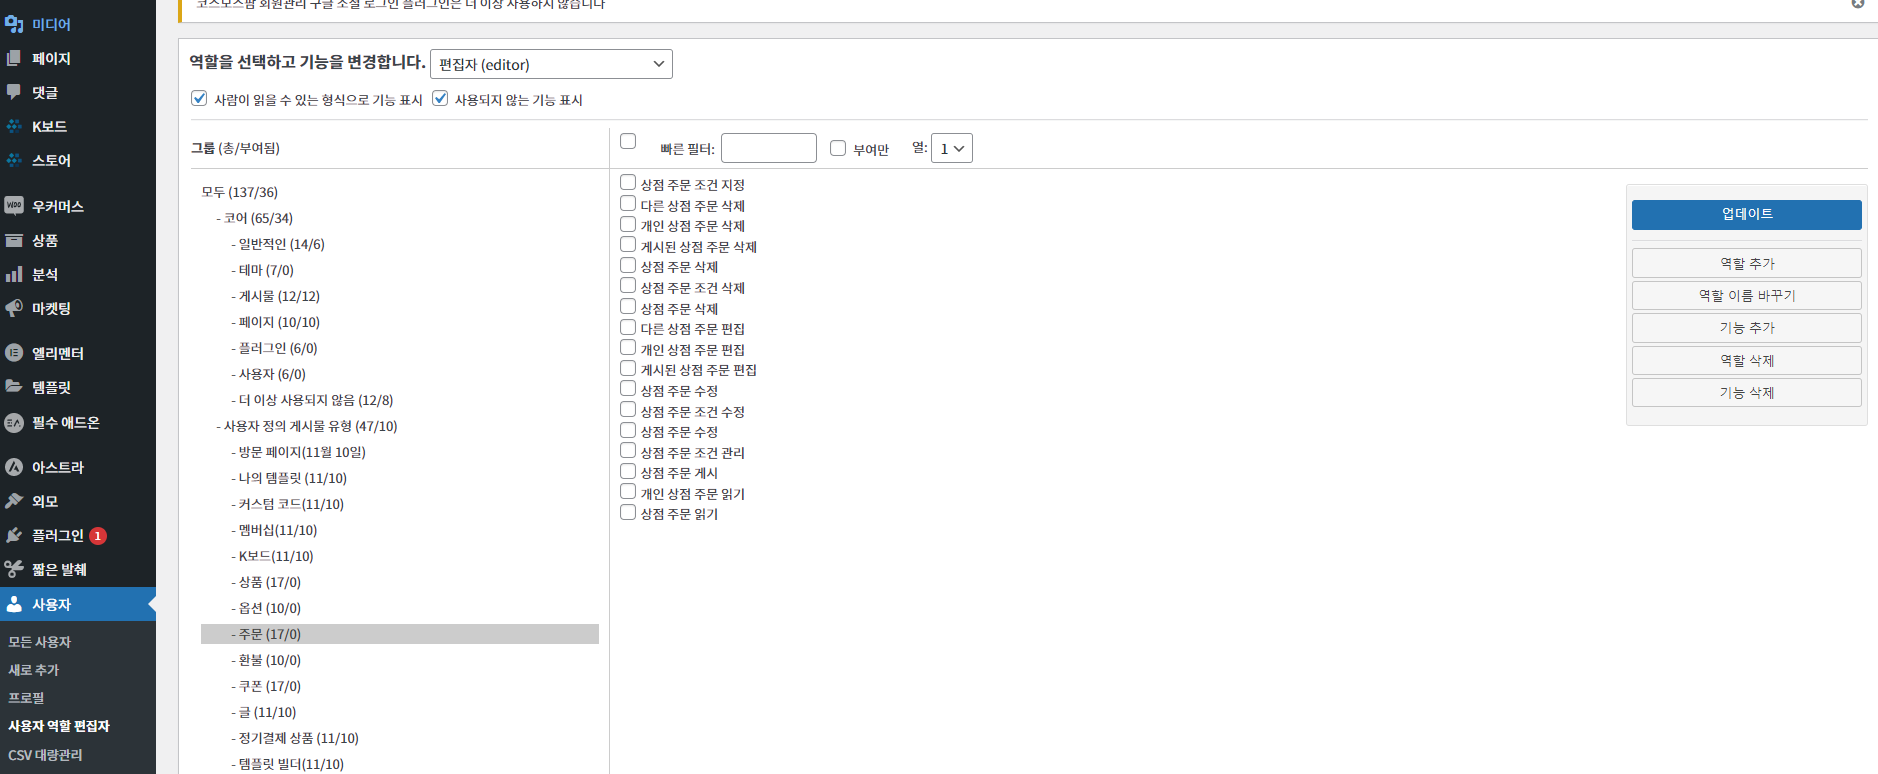Click the 페이지 sidebar icon
The width and height of the screenshot is (1878, 774).
[x=14, y=58]
